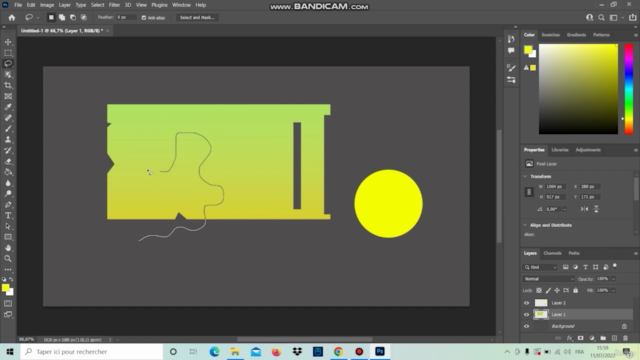This screenshot has width=640, height=360.
Task: Select the Hand tool
Action: pyautogui.click(x=8, y=248)
